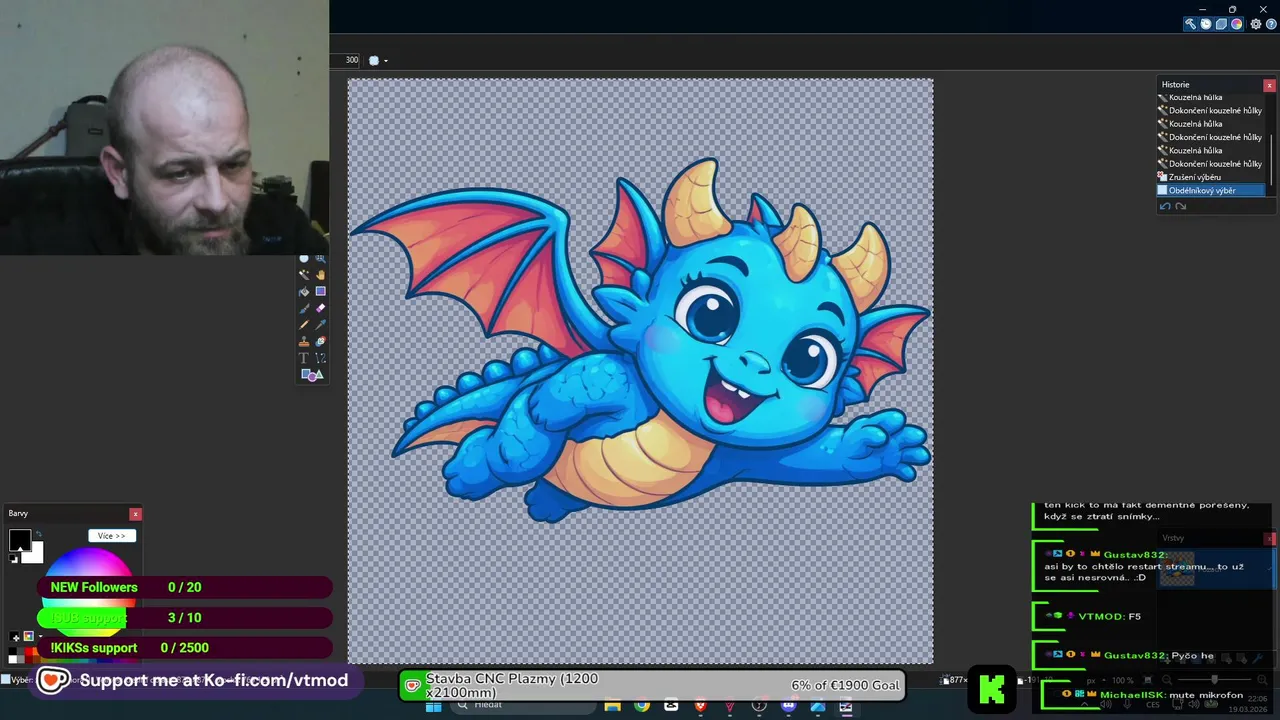Screen dimensions: 1280x720
Task: Open File Explorer from the taskbar
Action: [612, 706]
